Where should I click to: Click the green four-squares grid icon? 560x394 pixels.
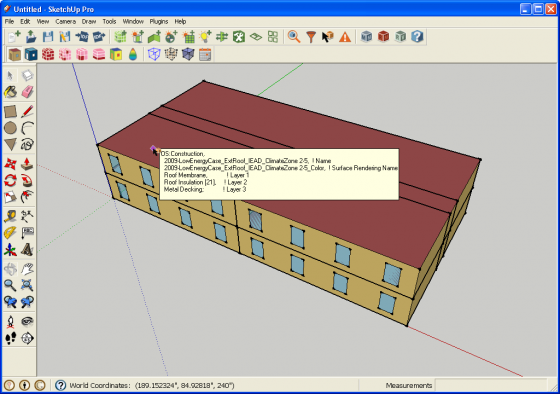click(273, 37)
